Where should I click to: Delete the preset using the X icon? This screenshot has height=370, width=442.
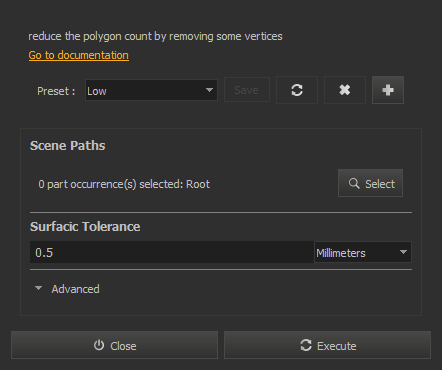tap(345, 90)
